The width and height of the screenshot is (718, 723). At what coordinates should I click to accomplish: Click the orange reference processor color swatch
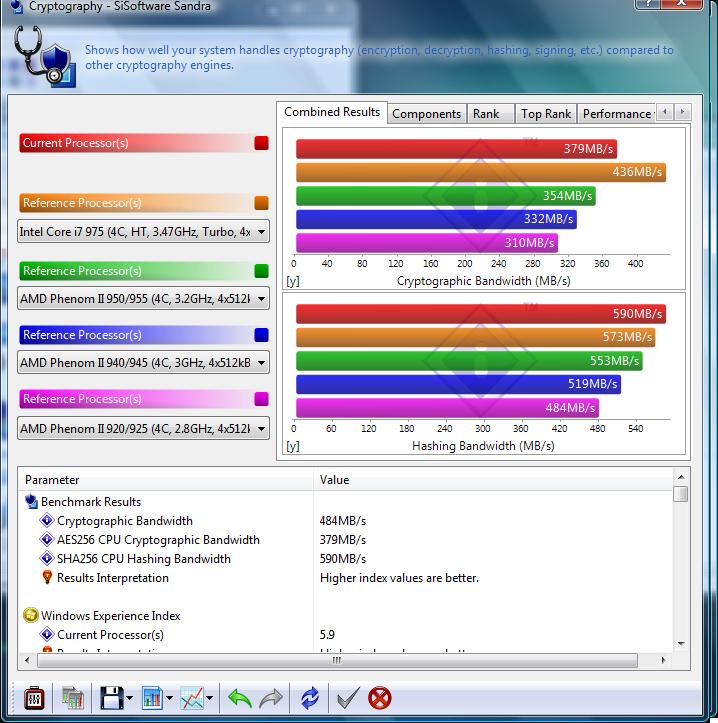point(261,203)
